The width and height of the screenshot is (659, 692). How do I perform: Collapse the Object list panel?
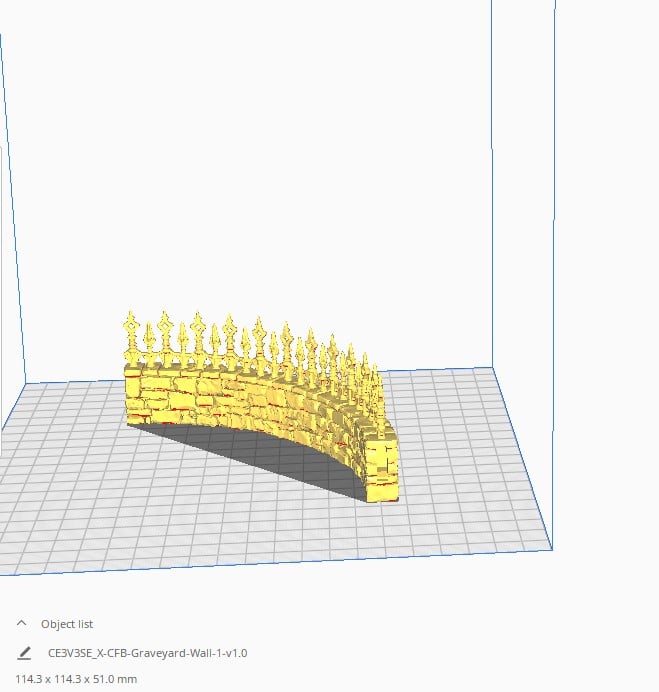(21, 623)
